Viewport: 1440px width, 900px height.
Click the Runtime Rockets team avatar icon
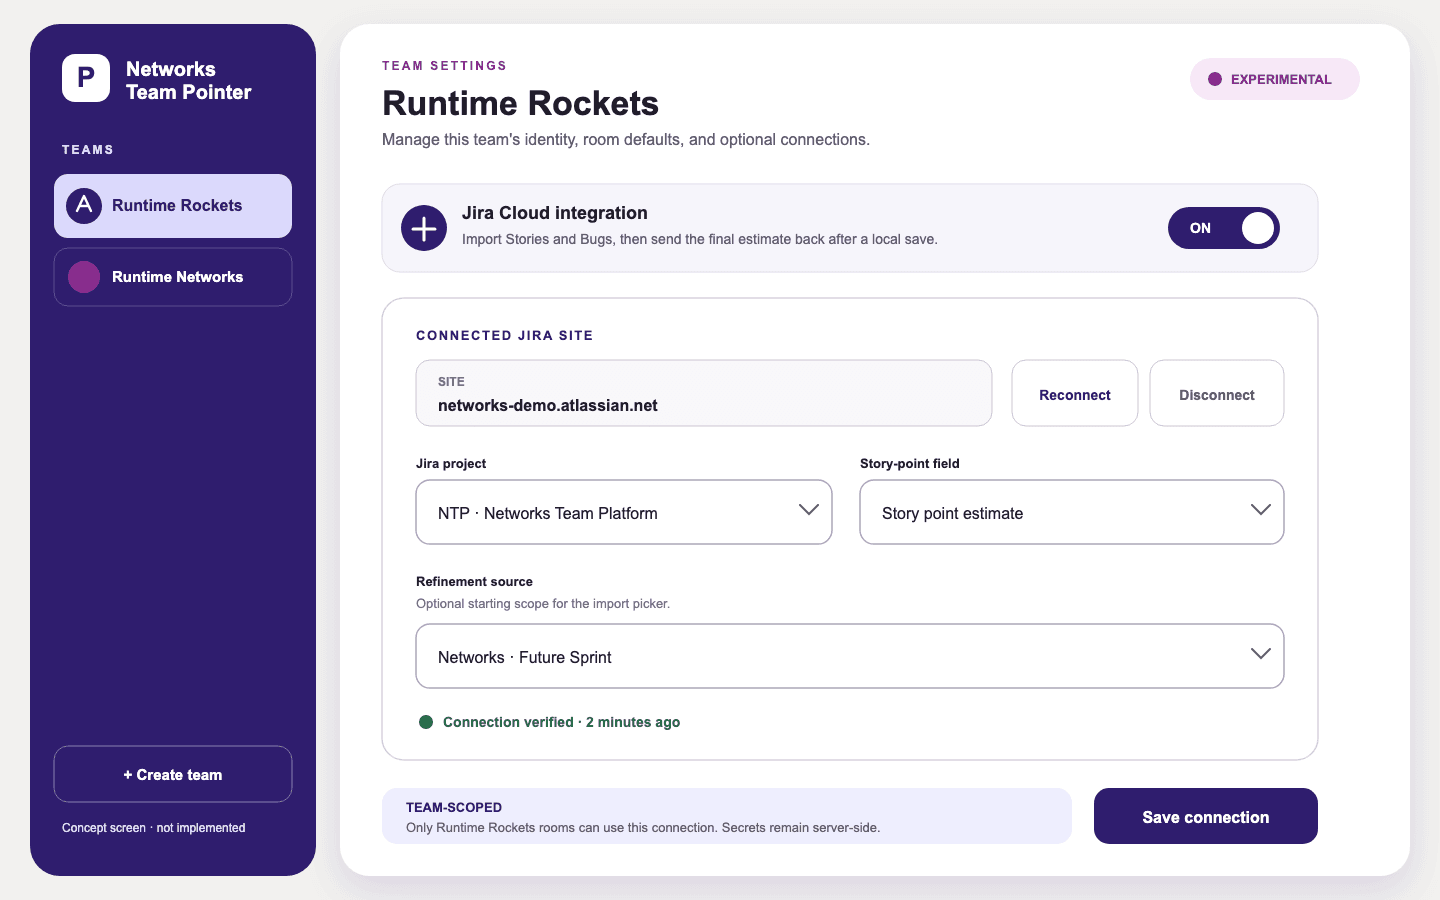coord(84,206)
